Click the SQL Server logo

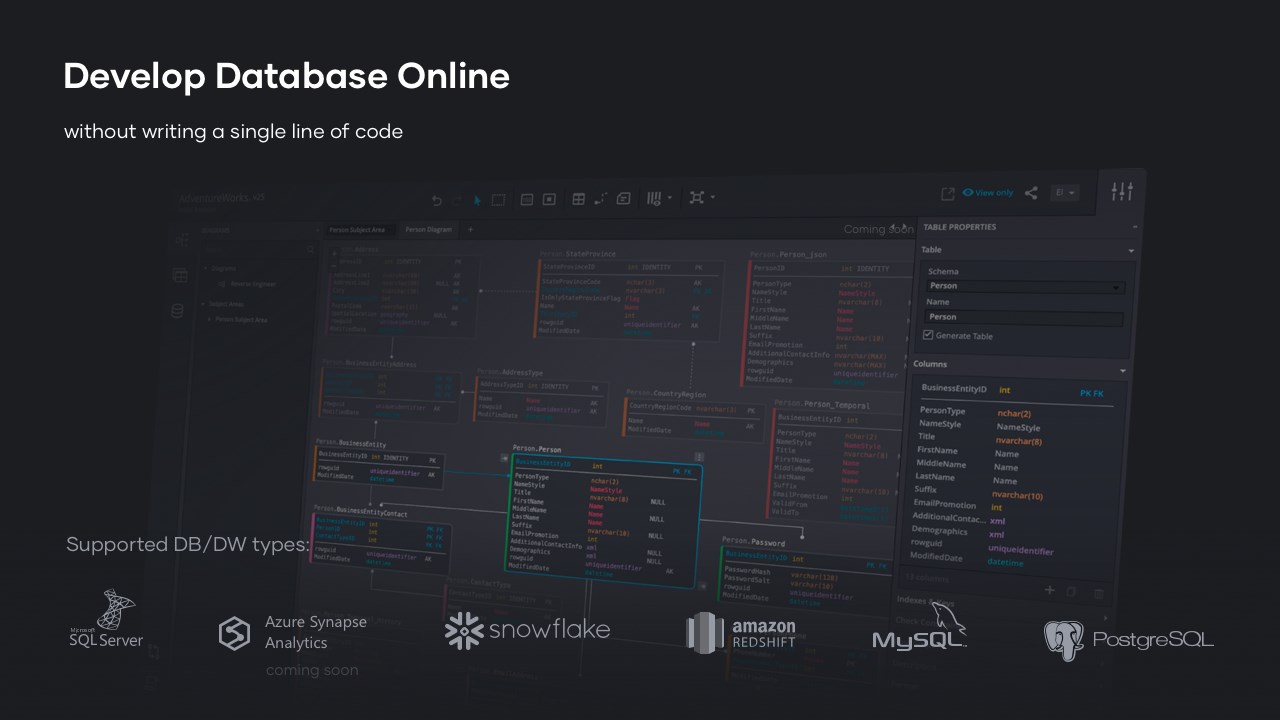pos(106,620)
